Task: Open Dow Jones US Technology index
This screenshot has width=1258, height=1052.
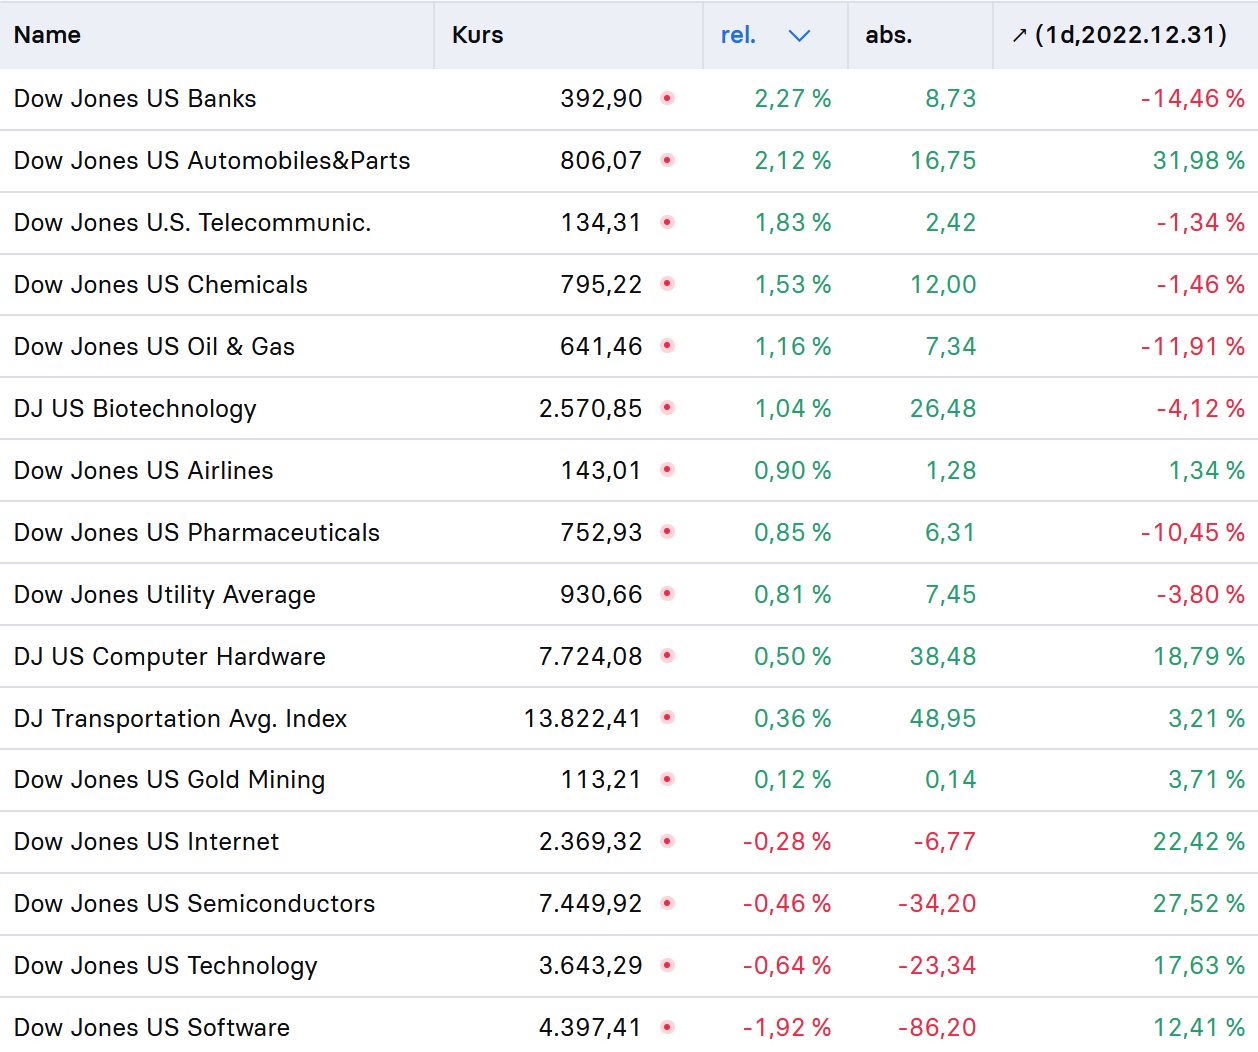Action: (166, 966)
